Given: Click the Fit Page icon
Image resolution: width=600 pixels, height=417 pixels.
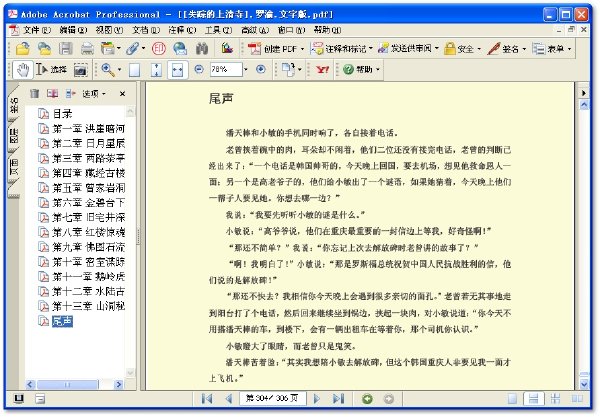Looking at the screenshot, I should pos(156,70).
